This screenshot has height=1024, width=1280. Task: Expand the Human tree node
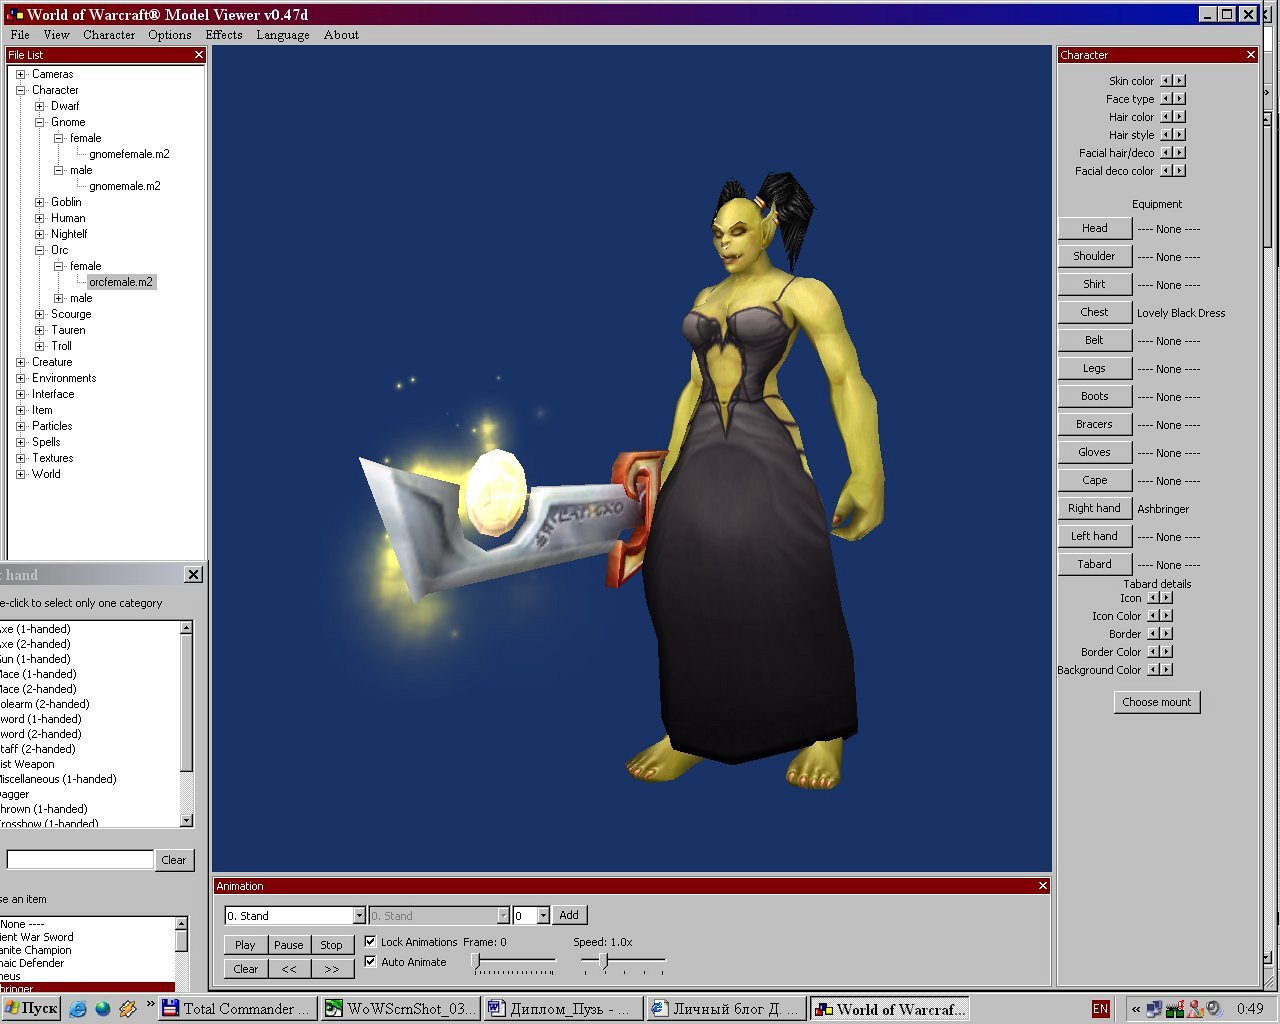40,218
